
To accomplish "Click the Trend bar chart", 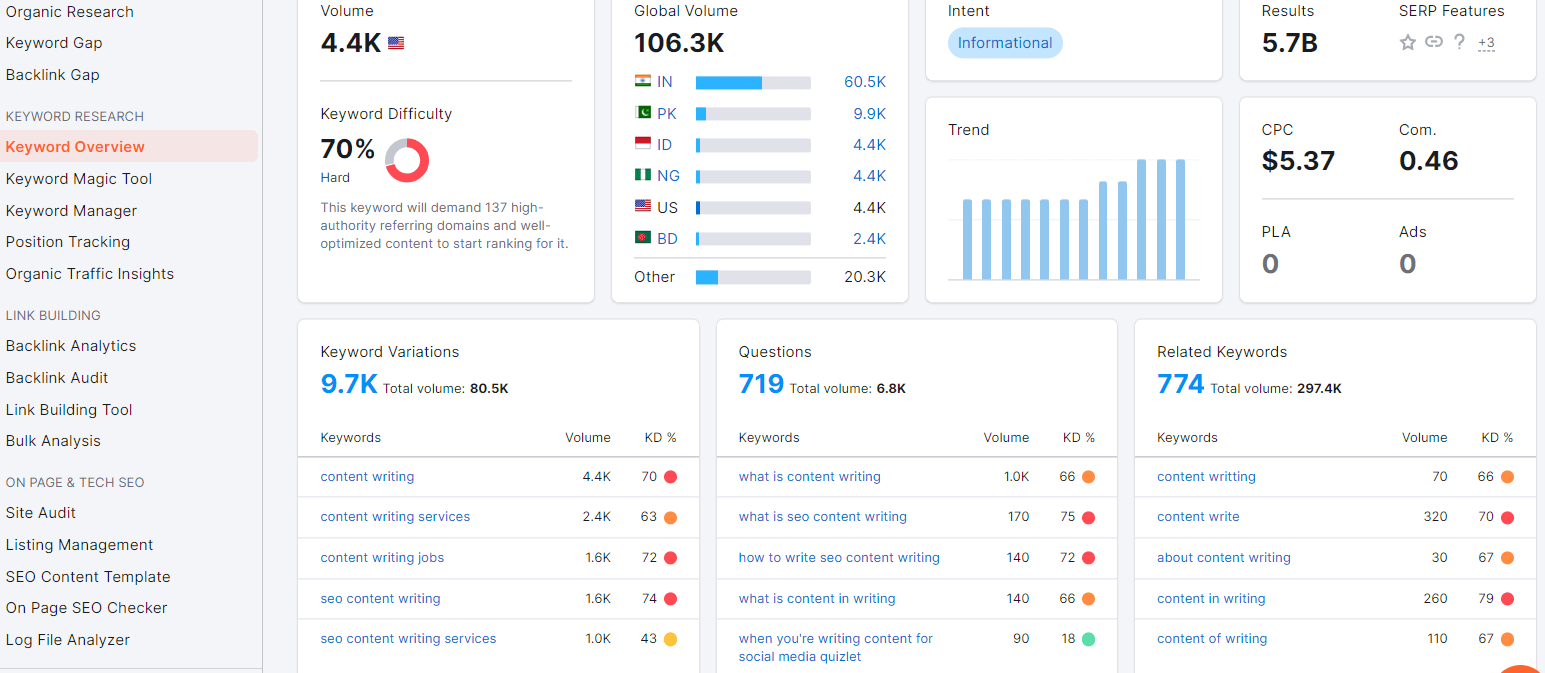I will click(x=1074, y=219).
